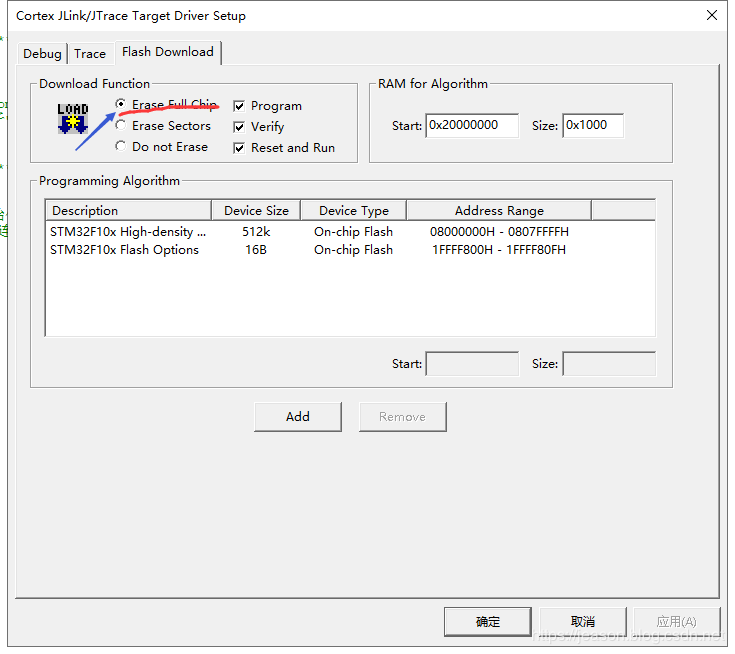Close the Target Driver Setup dialog
The image size is (735, 654).
tap(712, 15)
